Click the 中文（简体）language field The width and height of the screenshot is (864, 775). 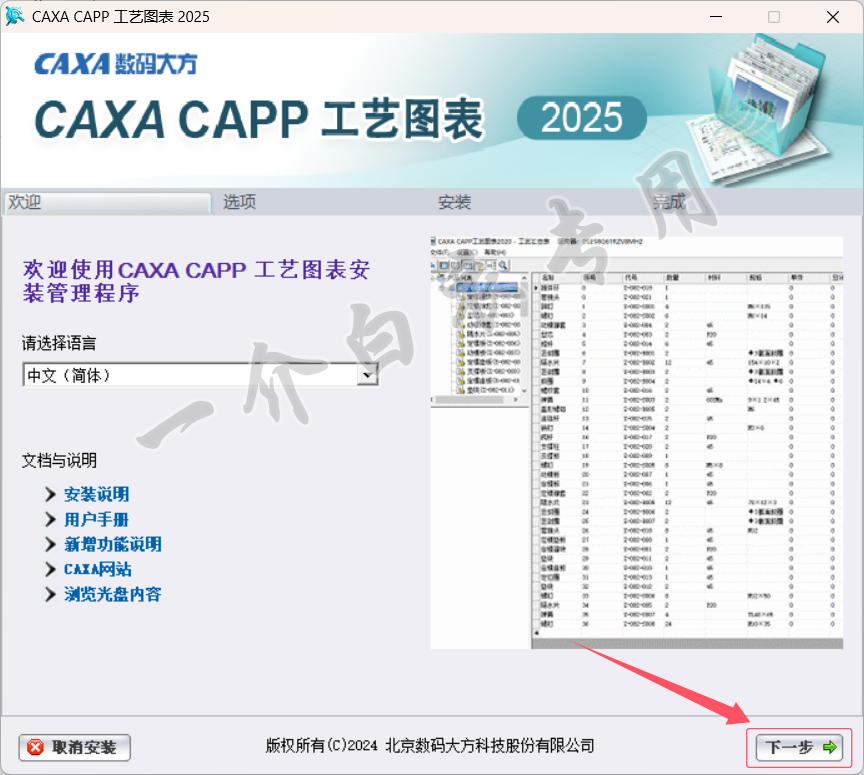pos(200,375)
